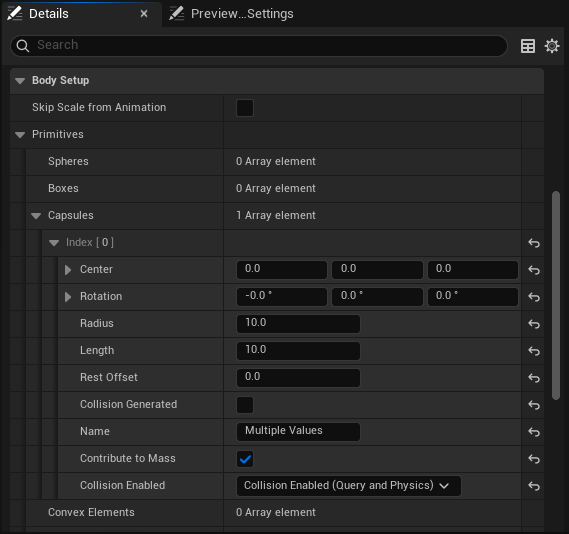Click the Details panel vertical scrollbar

(x=556, y=296)
